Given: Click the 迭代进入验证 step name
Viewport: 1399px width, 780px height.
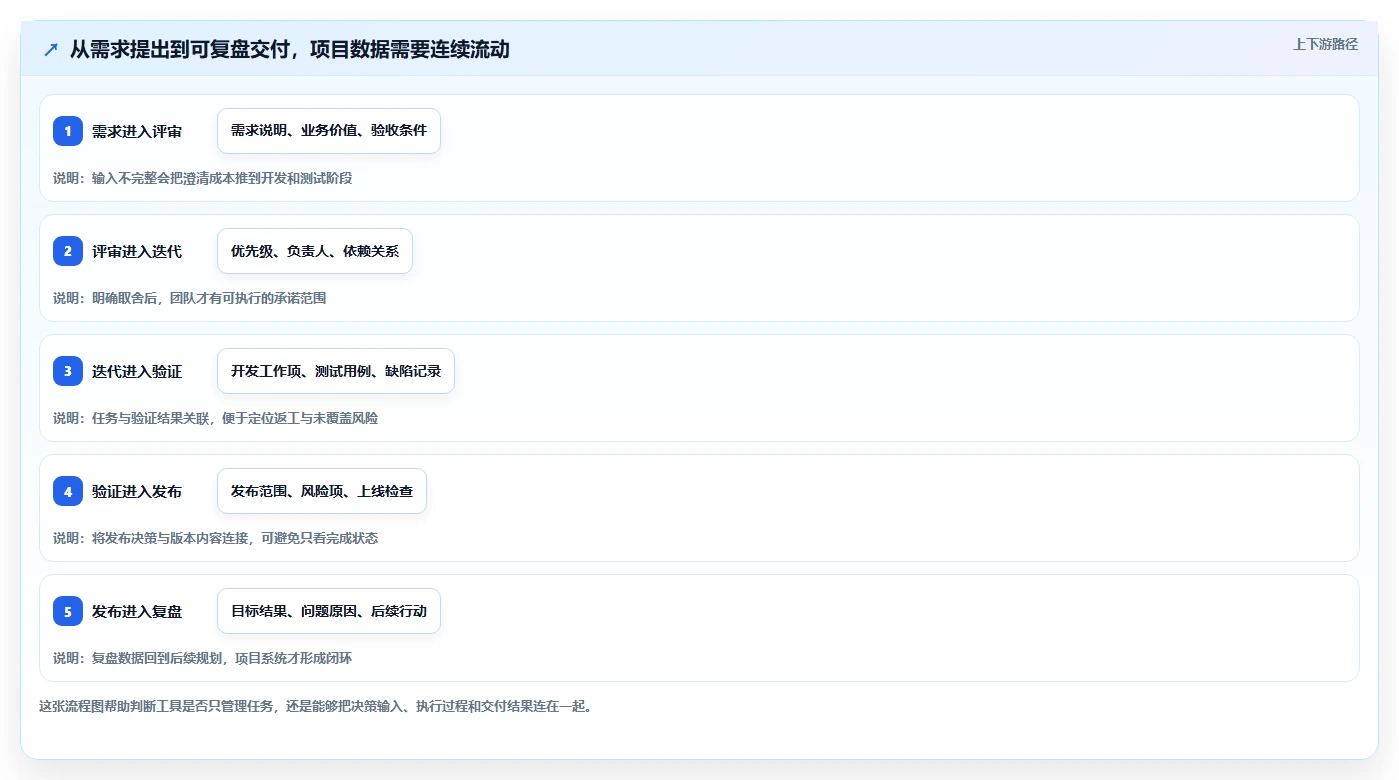Looking at the screenshot, I should point(137,371).
